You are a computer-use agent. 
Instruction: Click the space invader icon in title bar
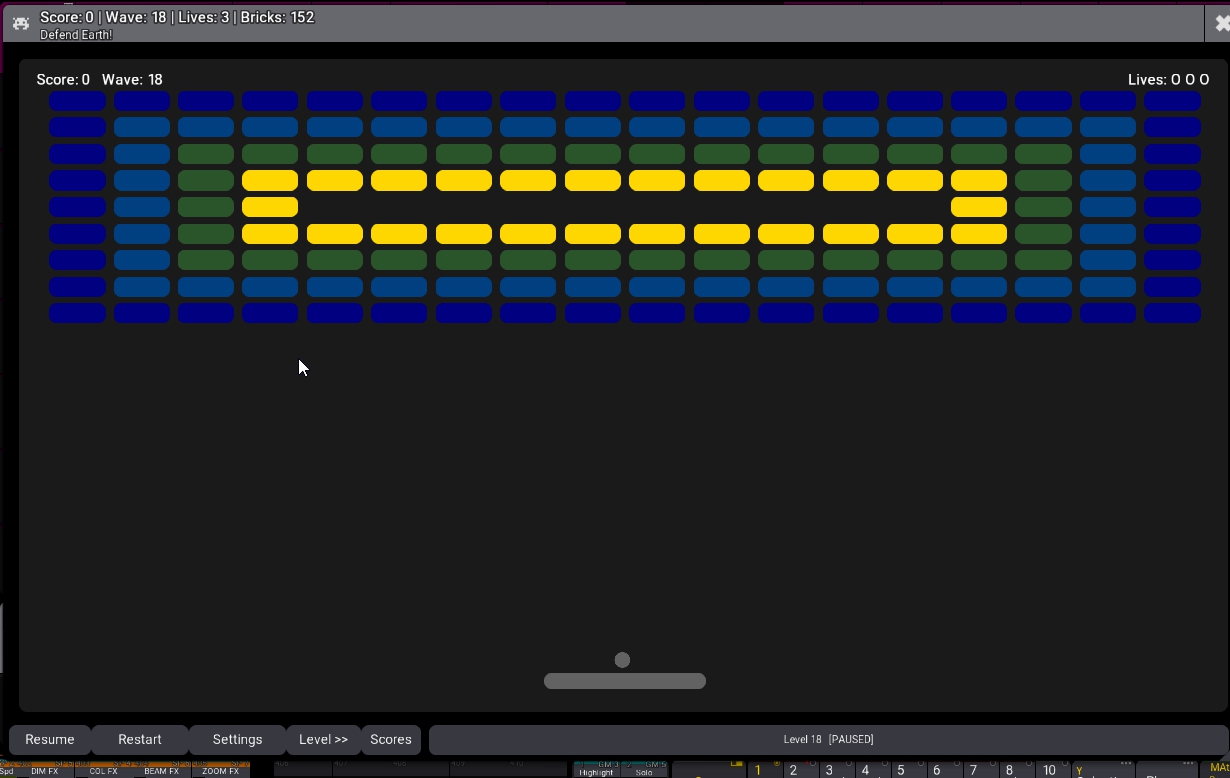20,22
